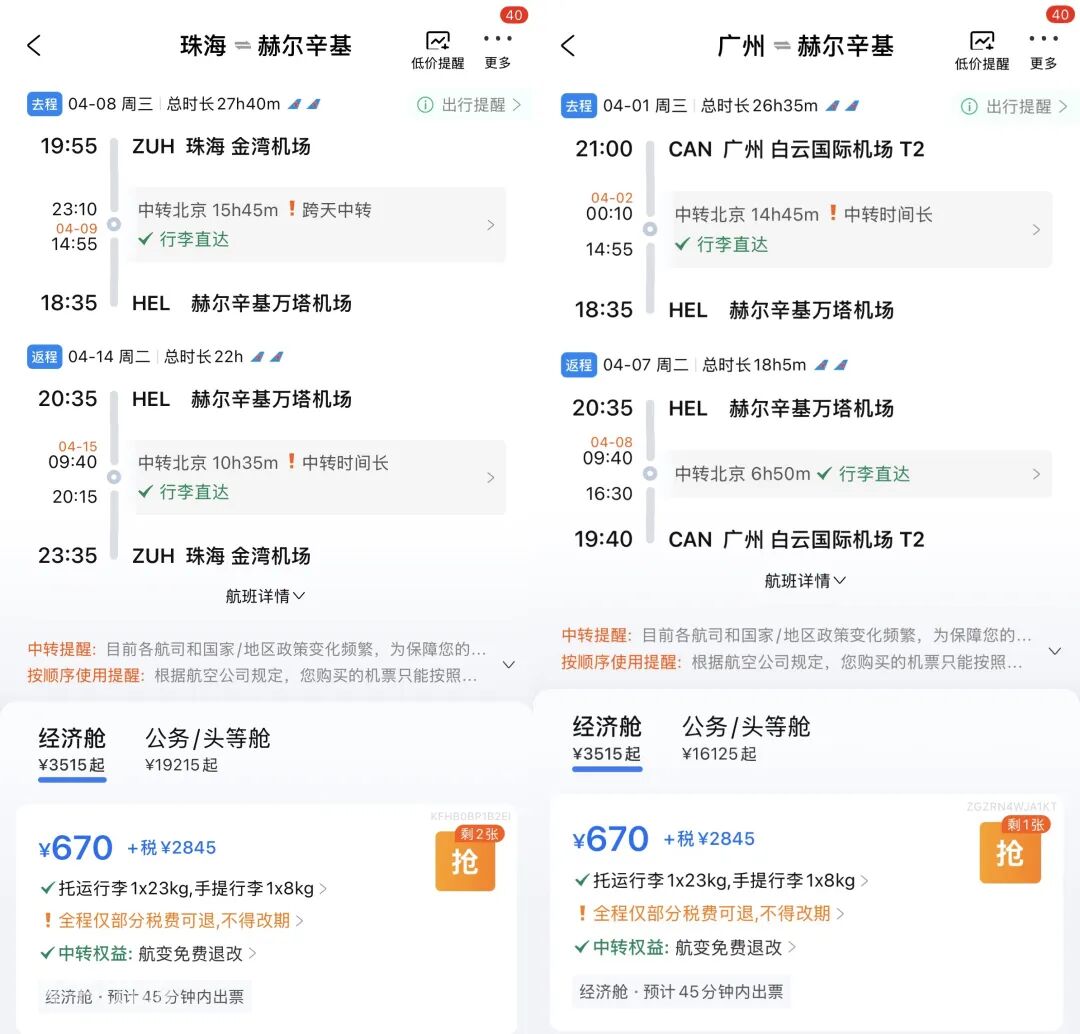Tap the 抢 button for the 广州 ¥670 fare
This screenshot has height=1034, width=1080.
tap(1010, 854)
